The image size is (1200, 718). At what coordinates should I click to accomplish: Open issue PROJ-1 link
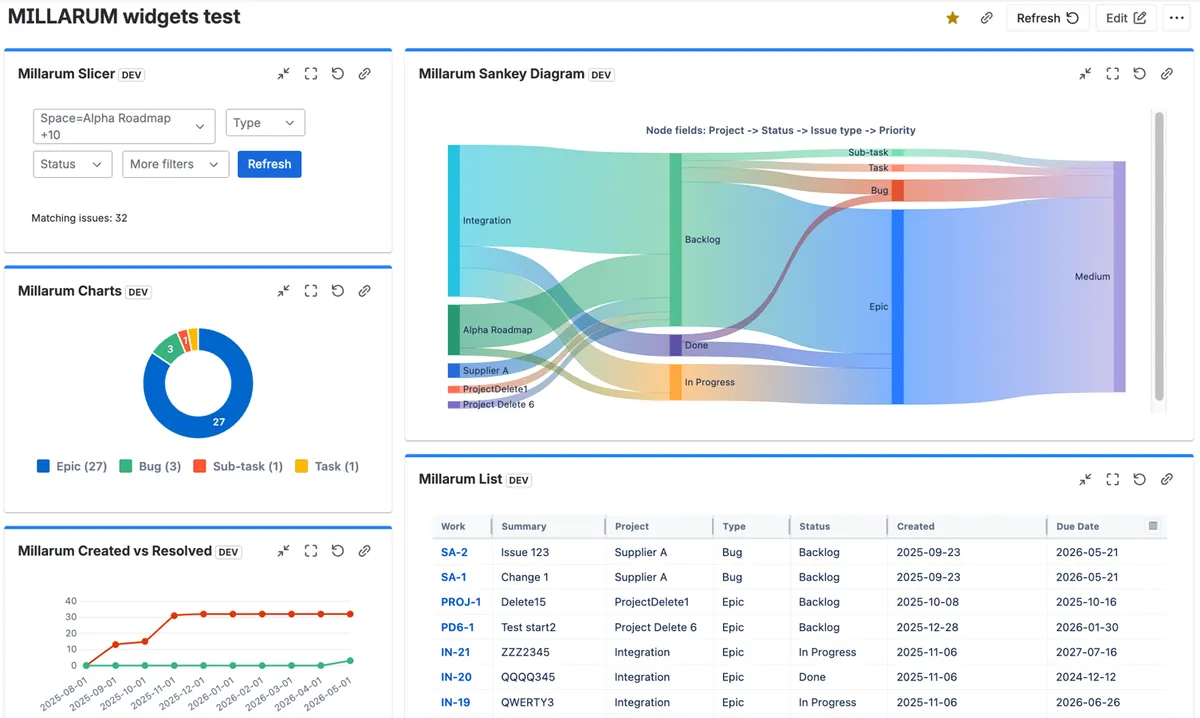point(461,602)
